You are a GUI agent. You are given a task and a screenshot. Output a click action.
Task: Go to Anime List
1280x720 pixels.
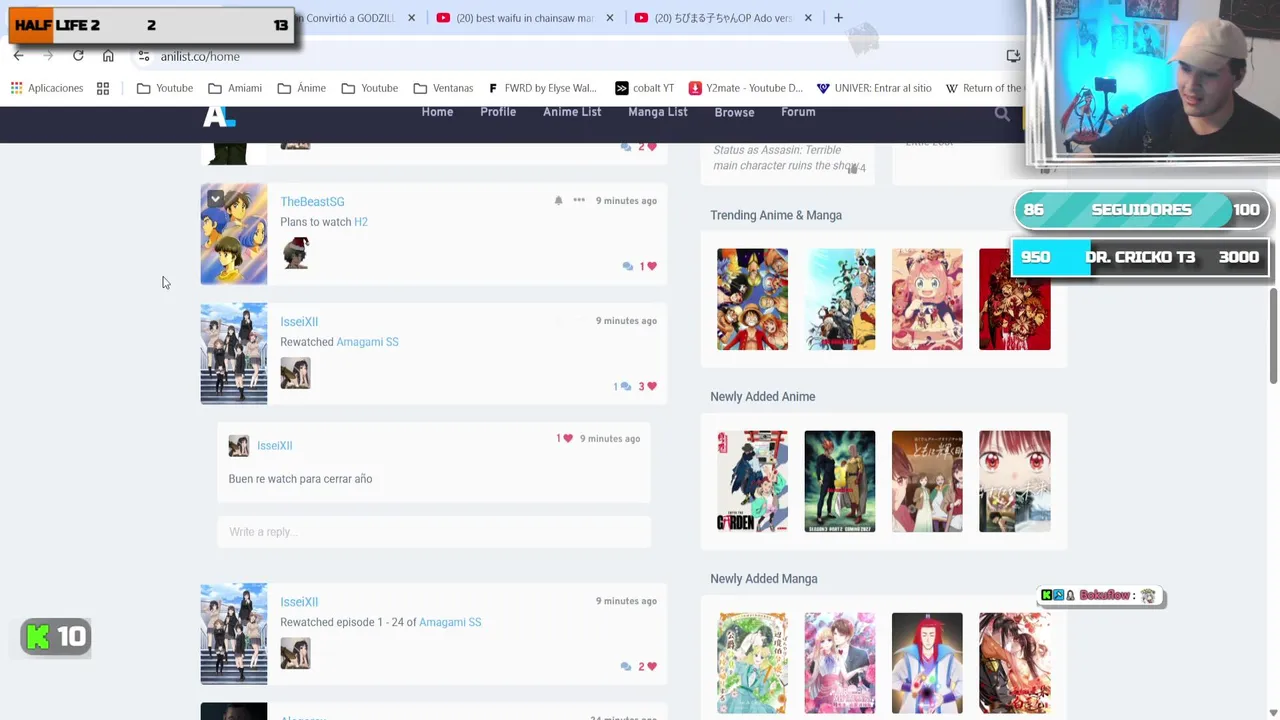(572, 112)
